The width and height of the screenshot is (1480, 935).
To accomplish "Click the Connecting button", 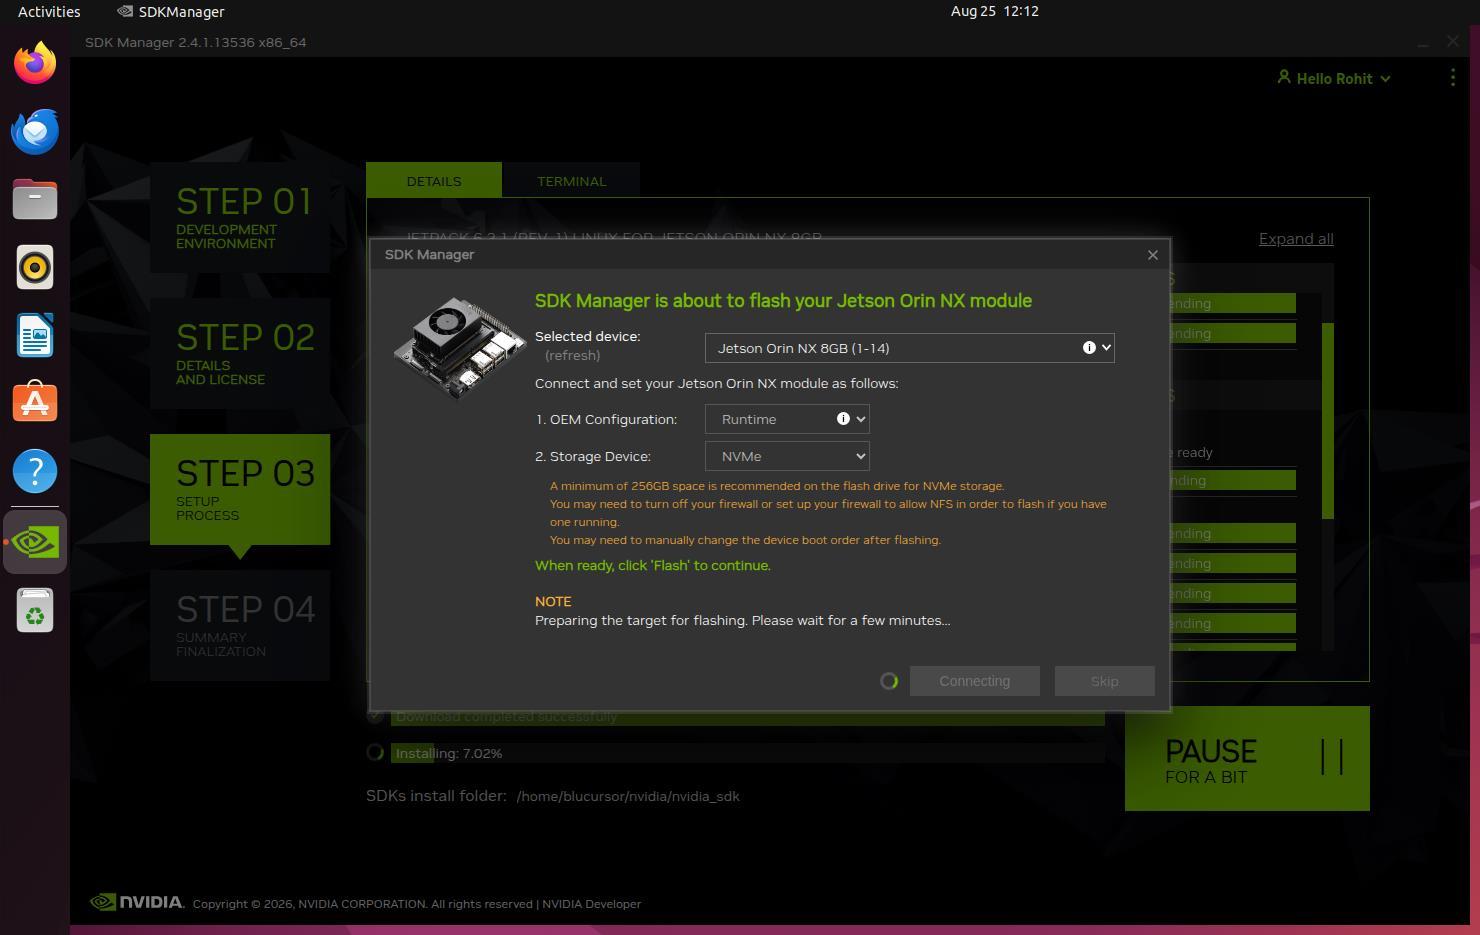I will 975,681.
